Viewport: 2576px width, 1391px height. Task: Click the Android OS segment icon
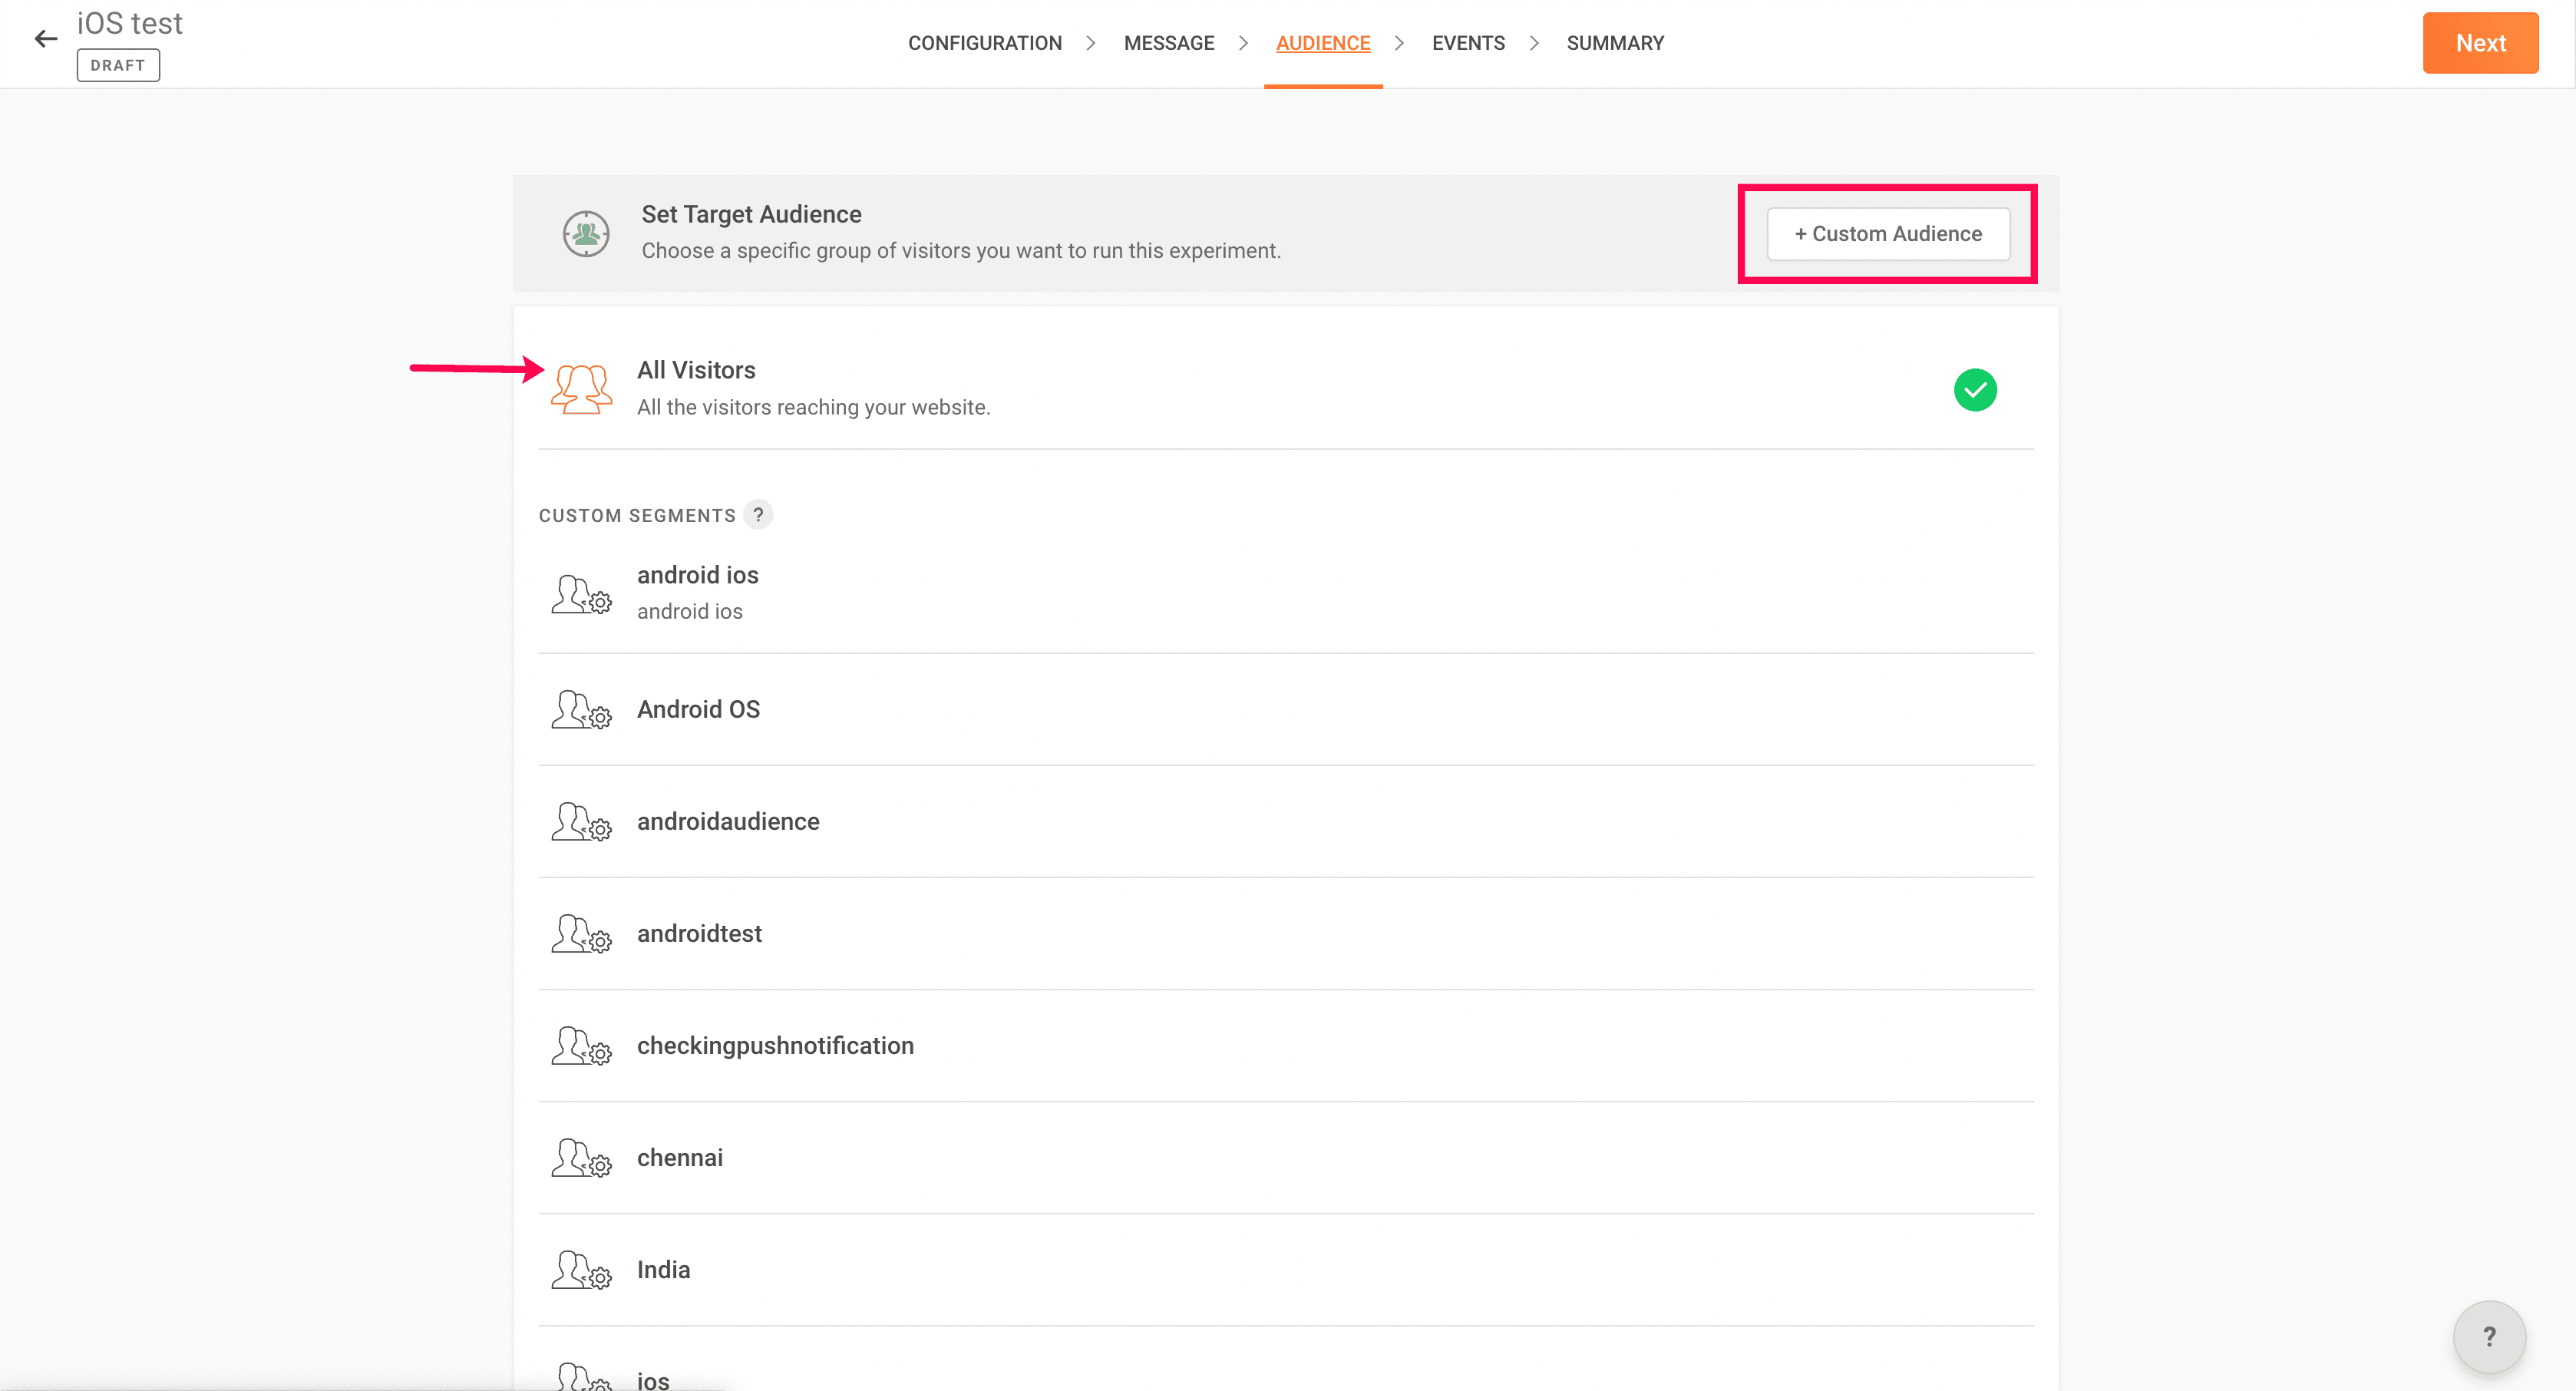pos(581,710)
